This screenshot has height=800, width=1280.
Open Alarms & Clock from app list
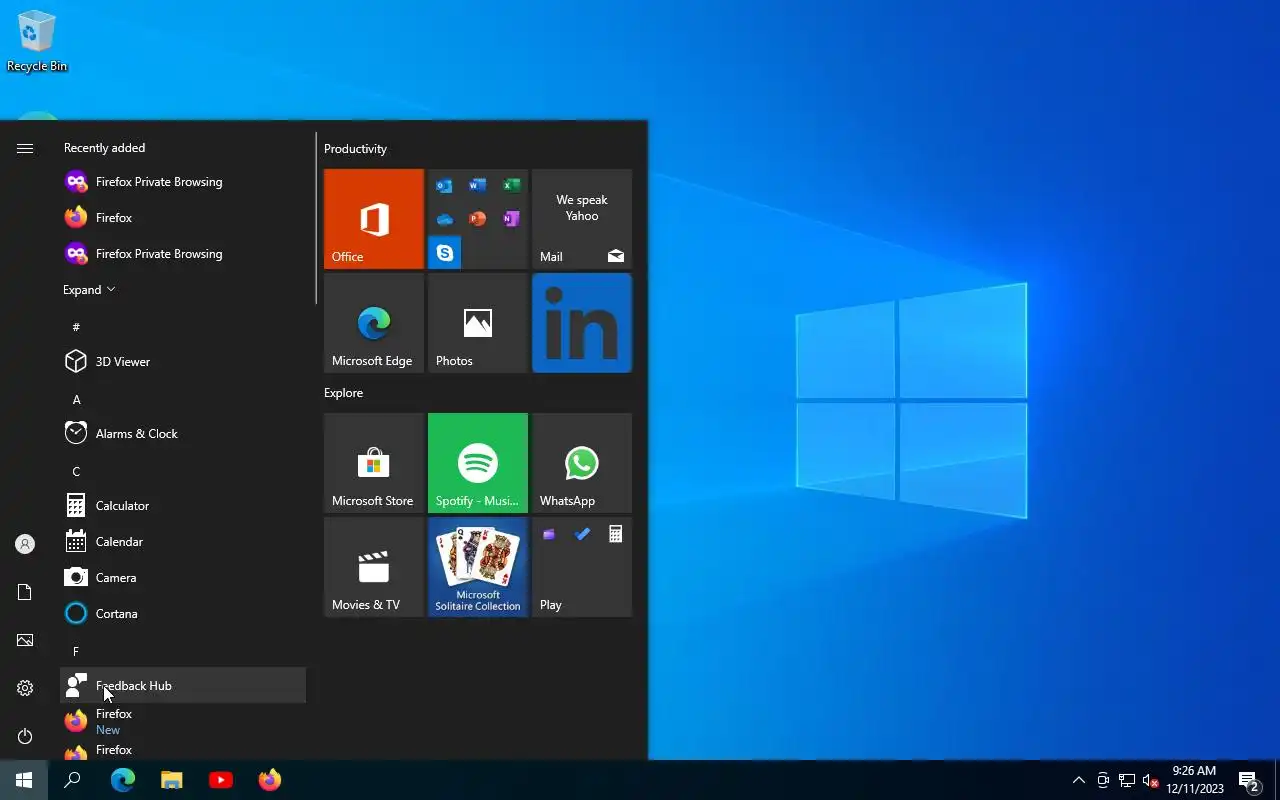pyautogui.click(x=183, y=434)
